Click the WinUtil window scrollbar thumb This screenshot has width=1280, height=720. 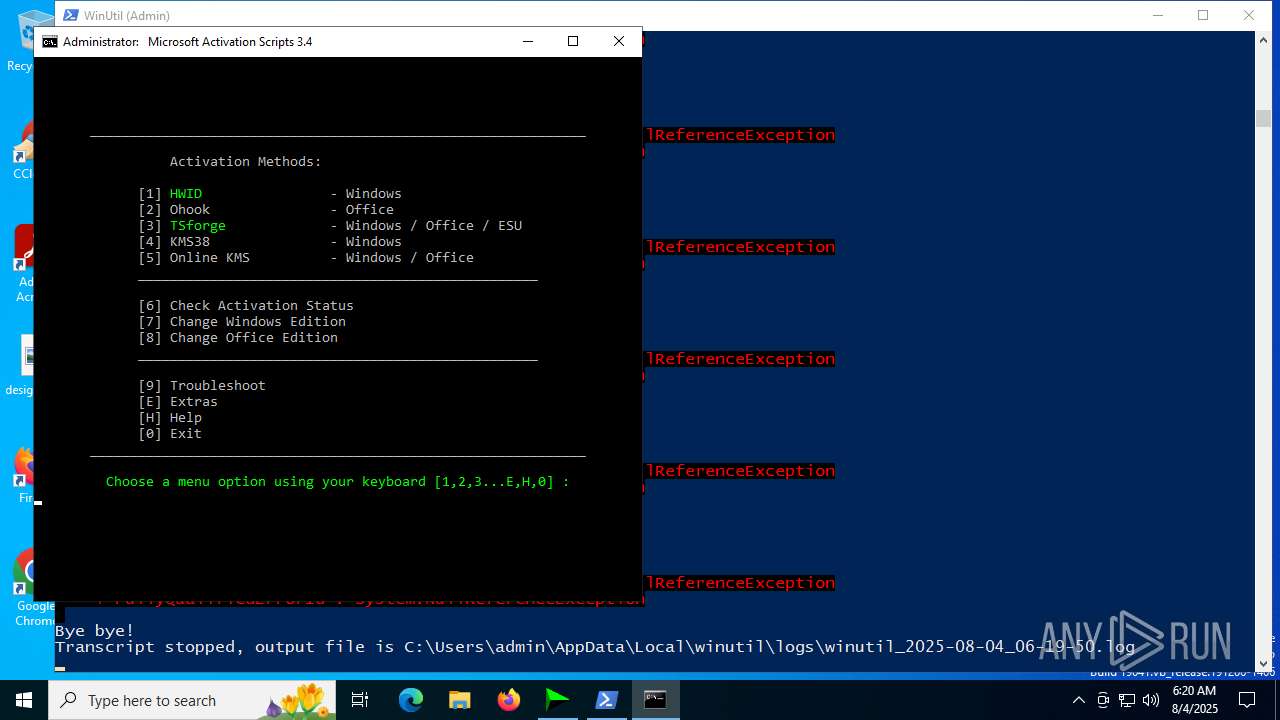click(1263, 118)
